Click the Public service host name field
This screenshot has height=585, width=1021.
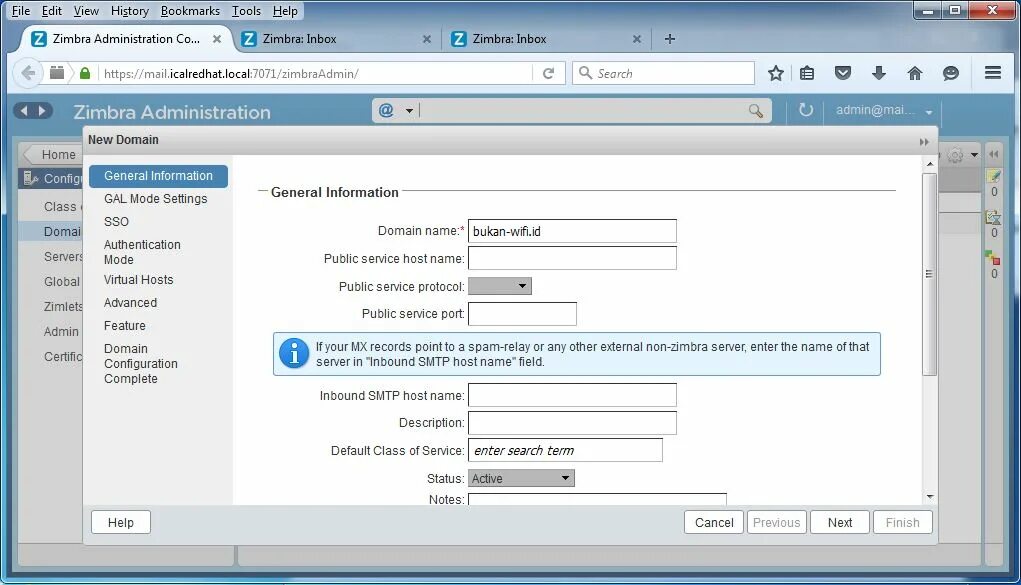[572, 258]
